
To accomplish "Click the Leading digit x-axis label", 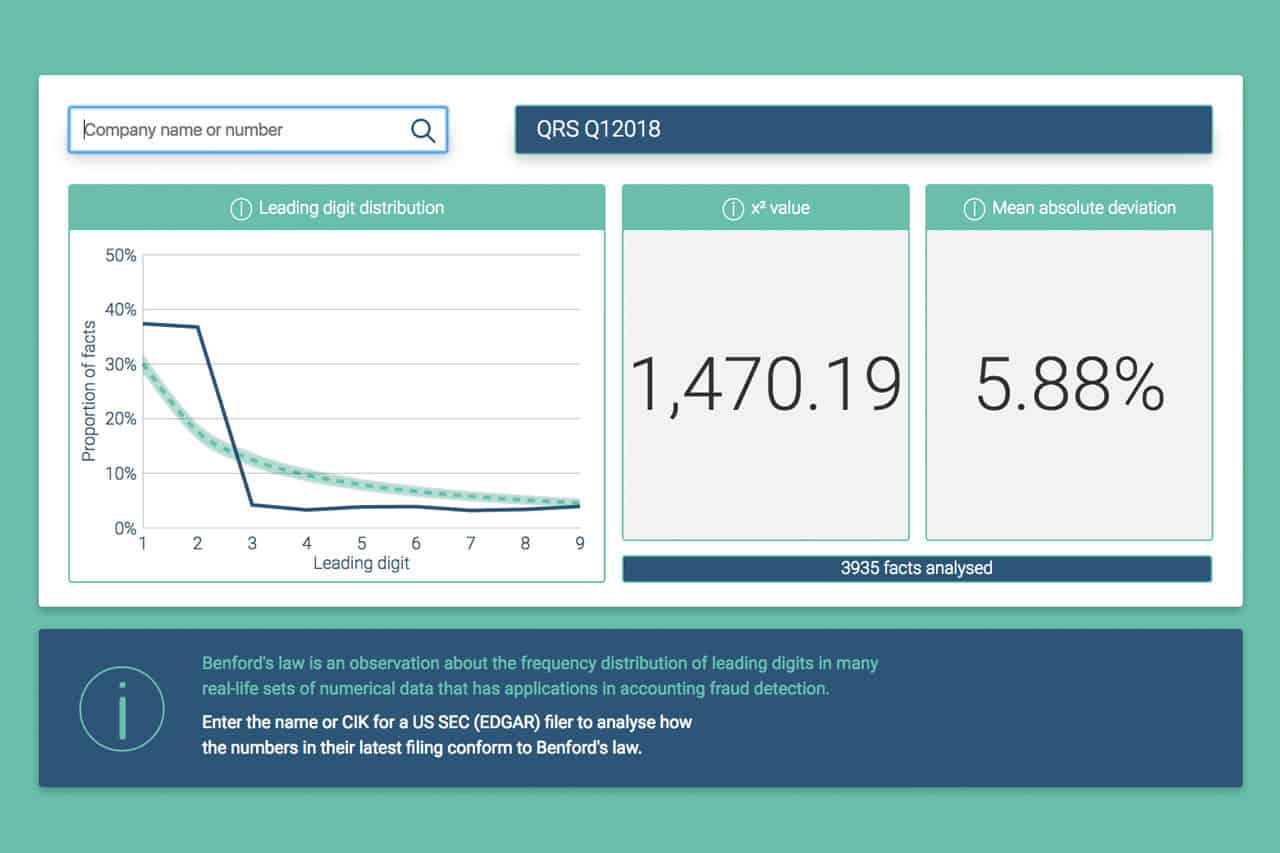I will pyautogui.click(x=361, y=563).
